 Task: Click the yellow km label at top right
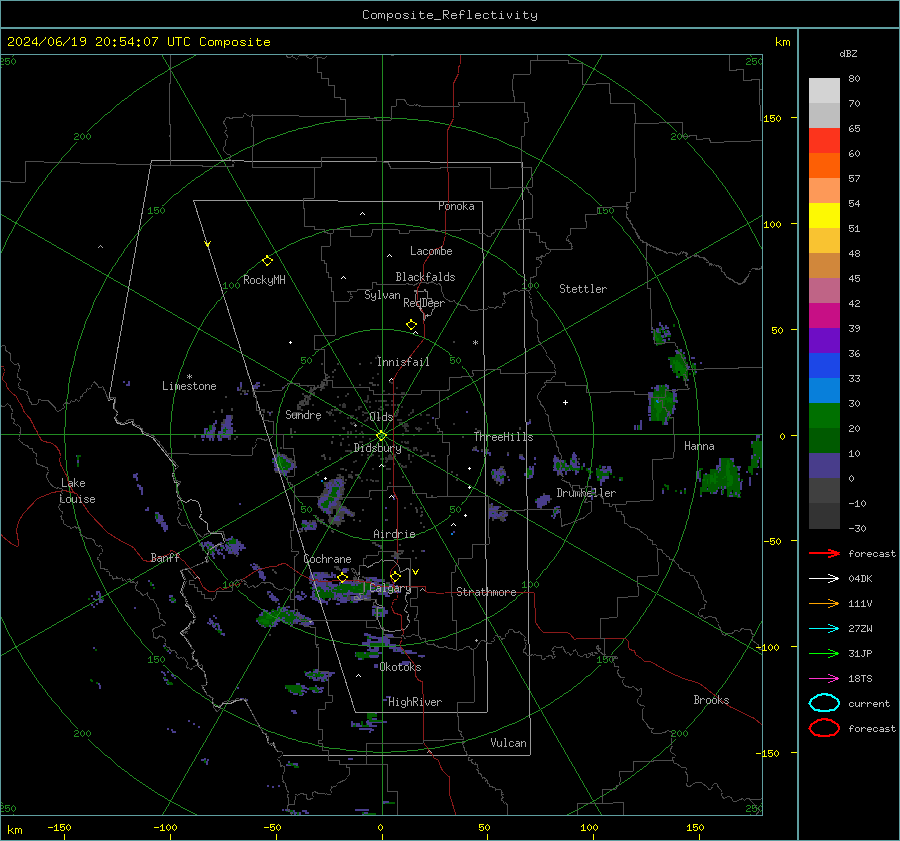pos(782,42)
